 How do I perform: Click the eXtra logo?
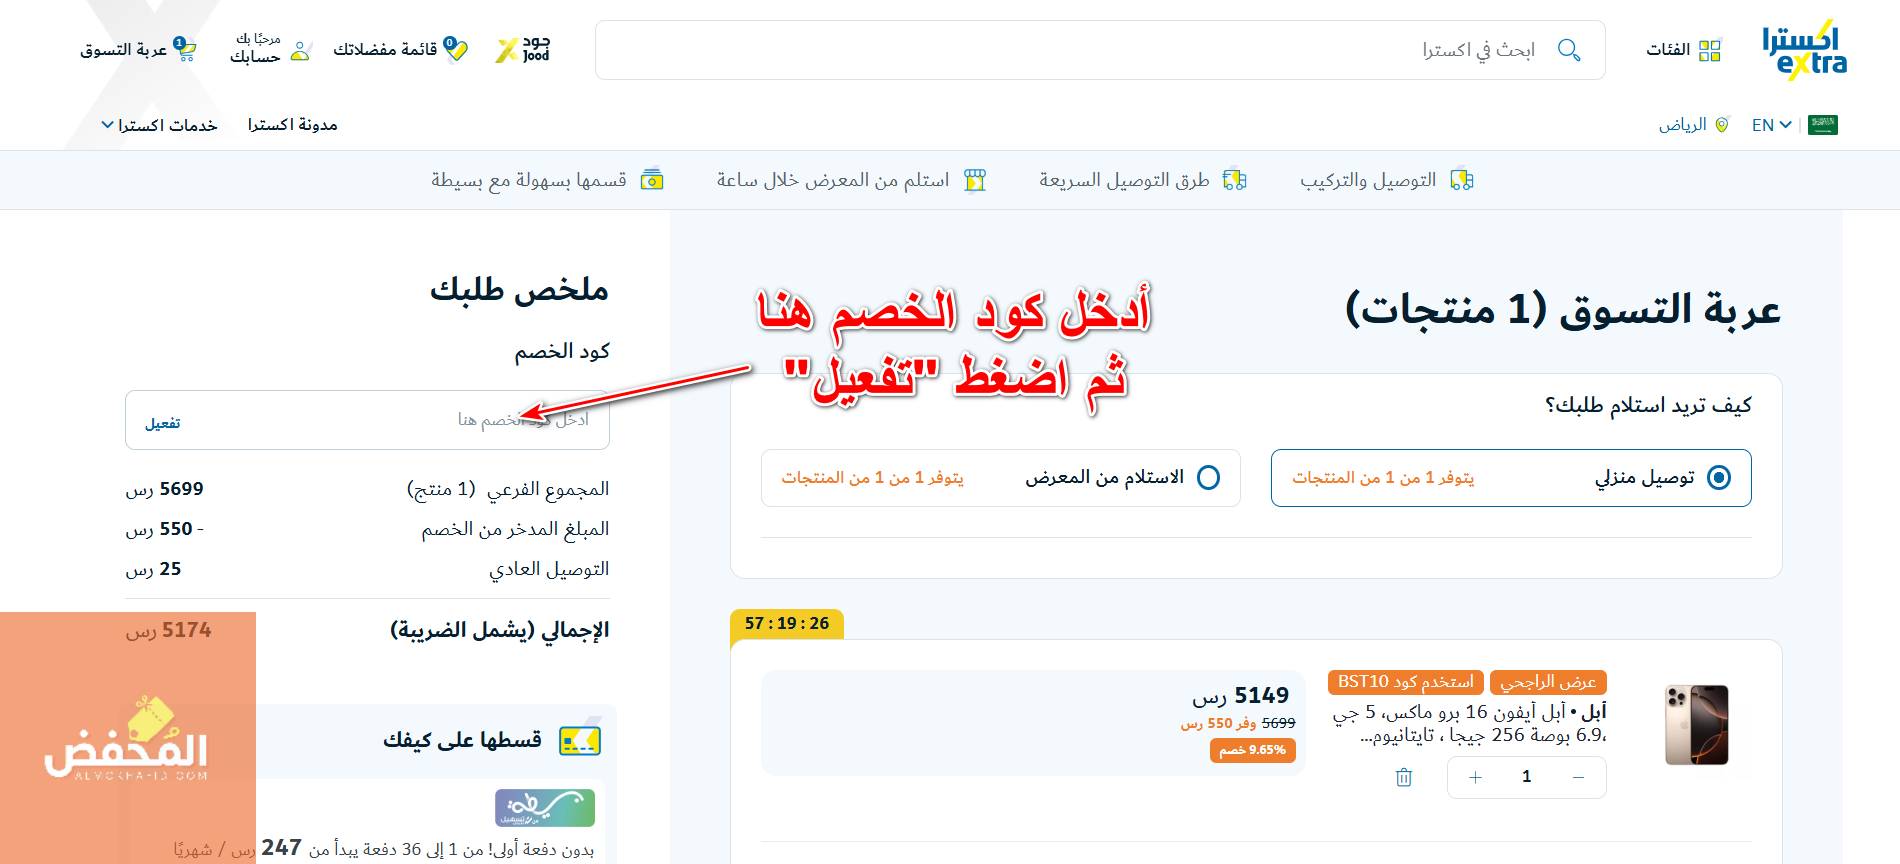point(1804,49)
